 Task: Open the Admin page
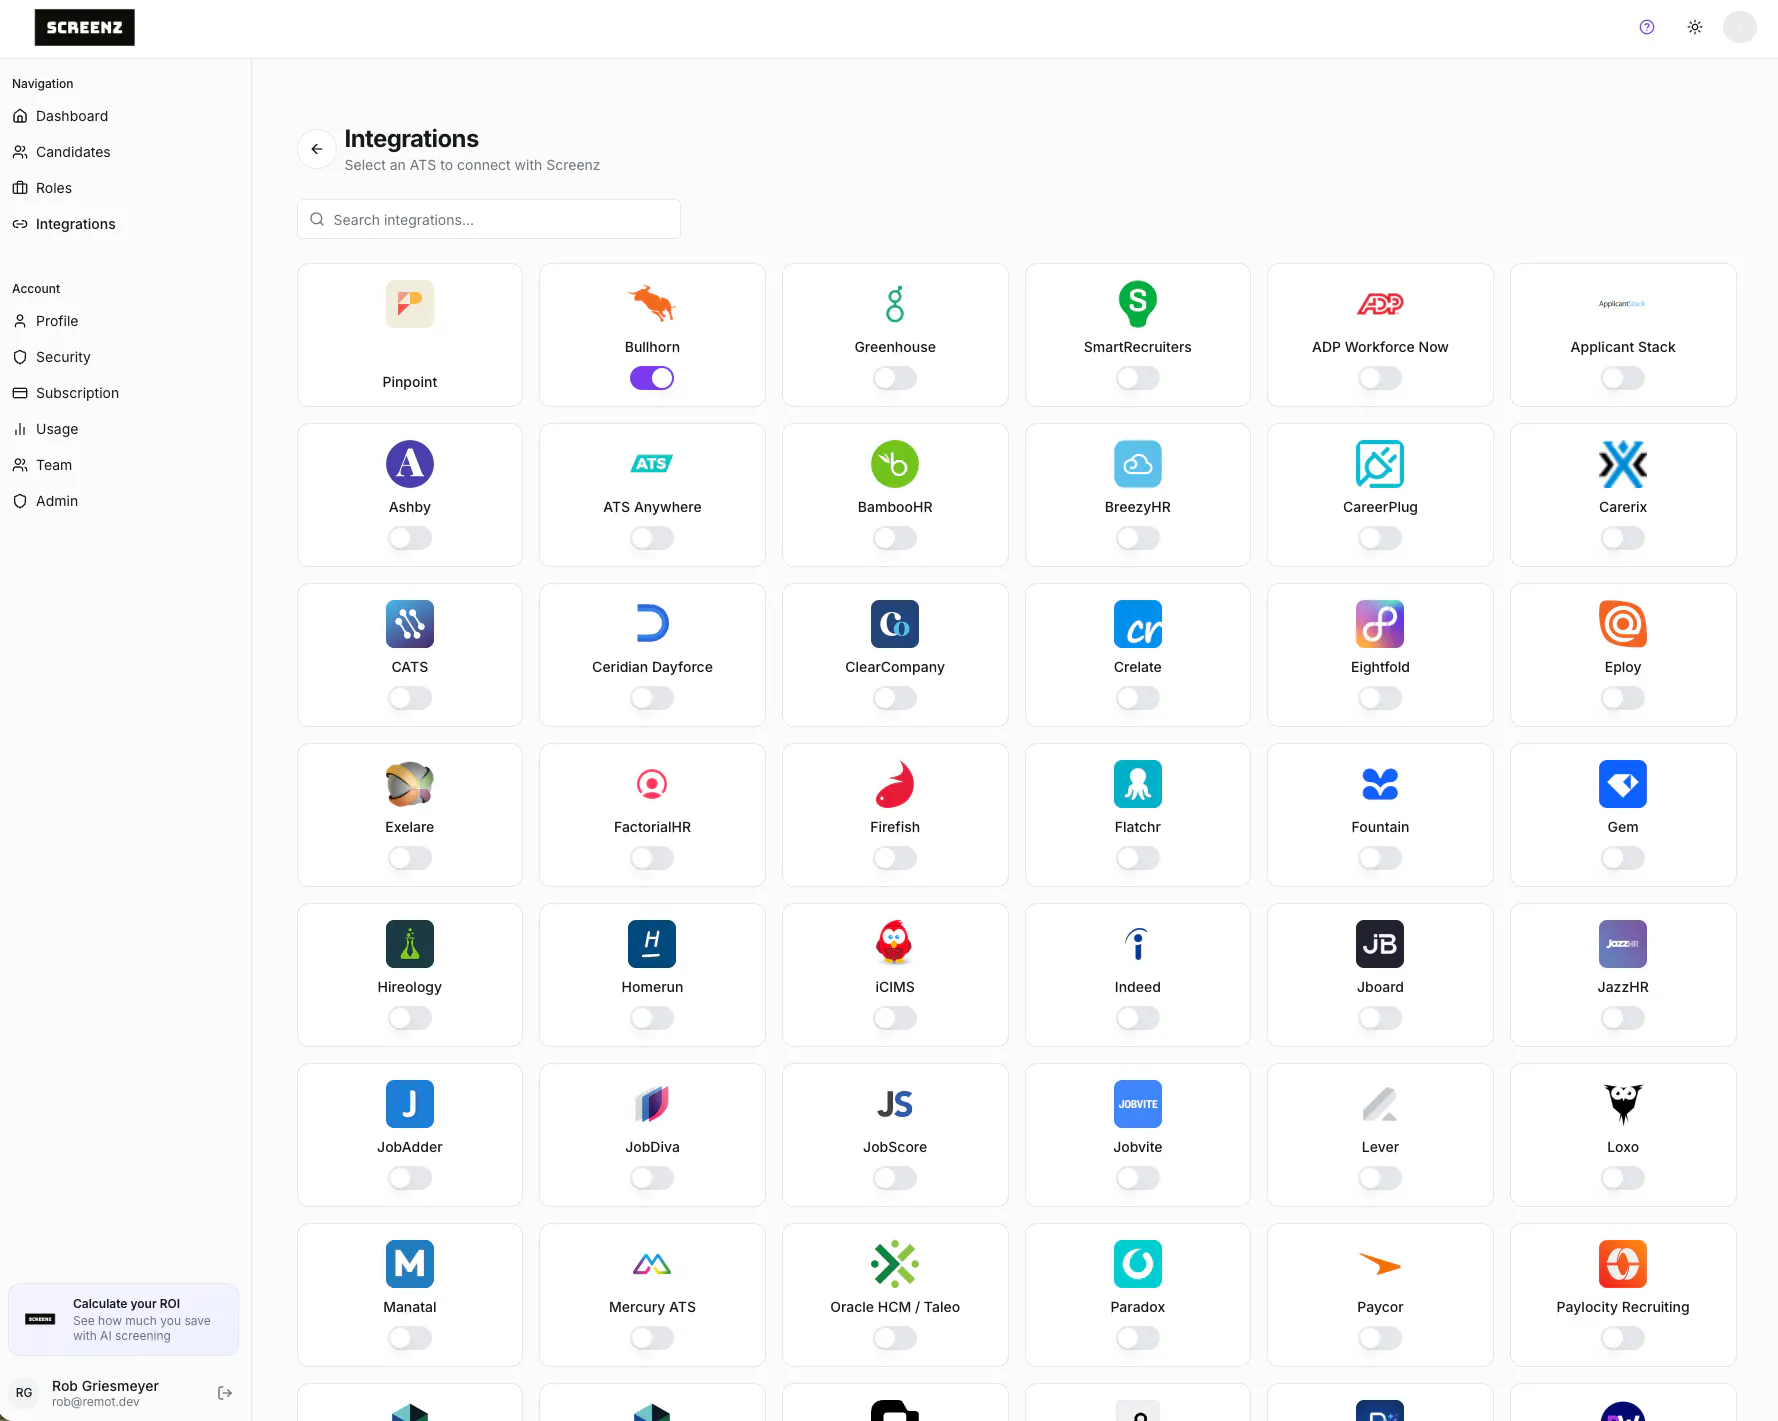tap(57, 501)
